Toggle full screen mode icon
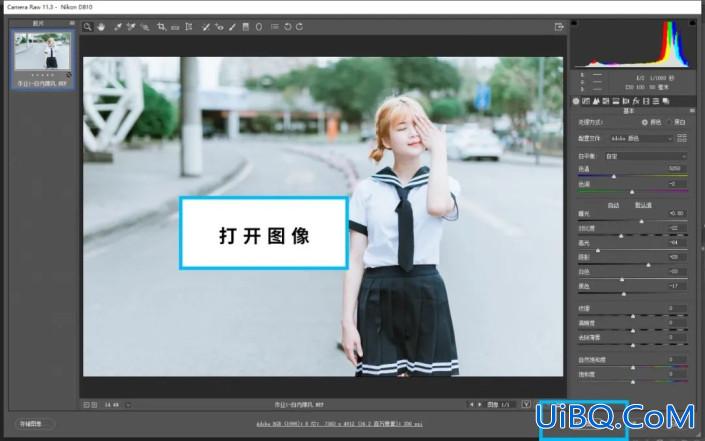Viewport: 705px width, 441px height. pos(559,27)
